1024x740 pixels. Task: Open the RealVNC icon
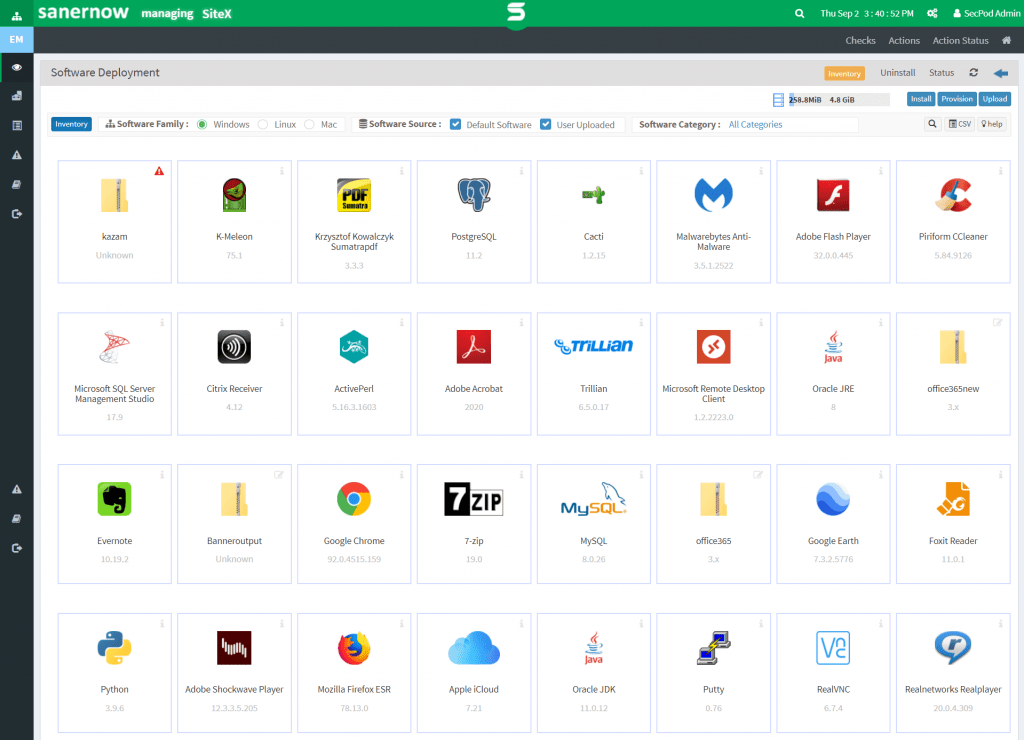tap(833, 648)
